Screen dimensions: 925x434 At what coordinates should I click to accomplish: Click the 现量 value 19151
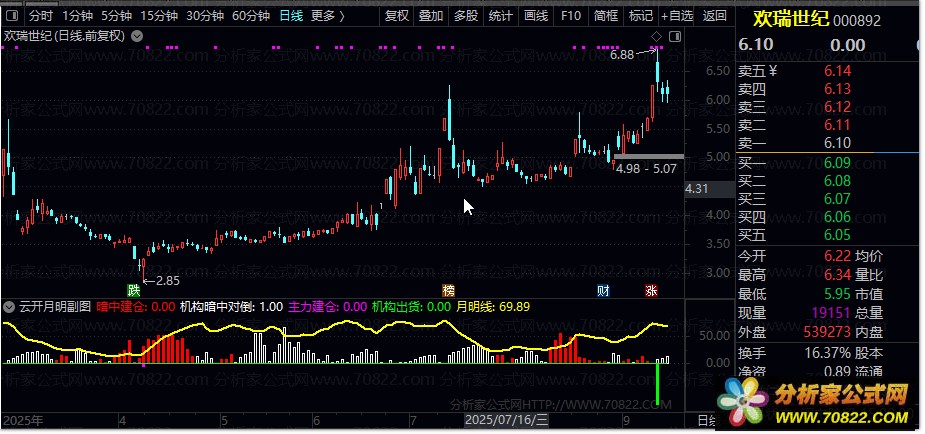[830, 313]
